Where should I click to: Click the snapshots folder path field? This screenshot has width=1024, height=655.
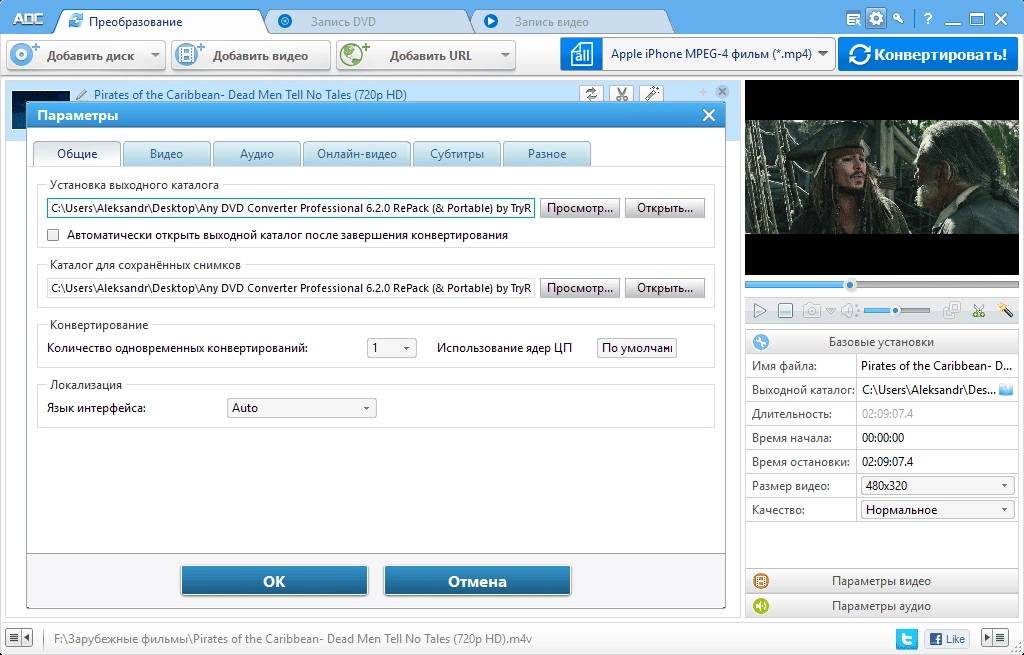click(x=291, y=288)
